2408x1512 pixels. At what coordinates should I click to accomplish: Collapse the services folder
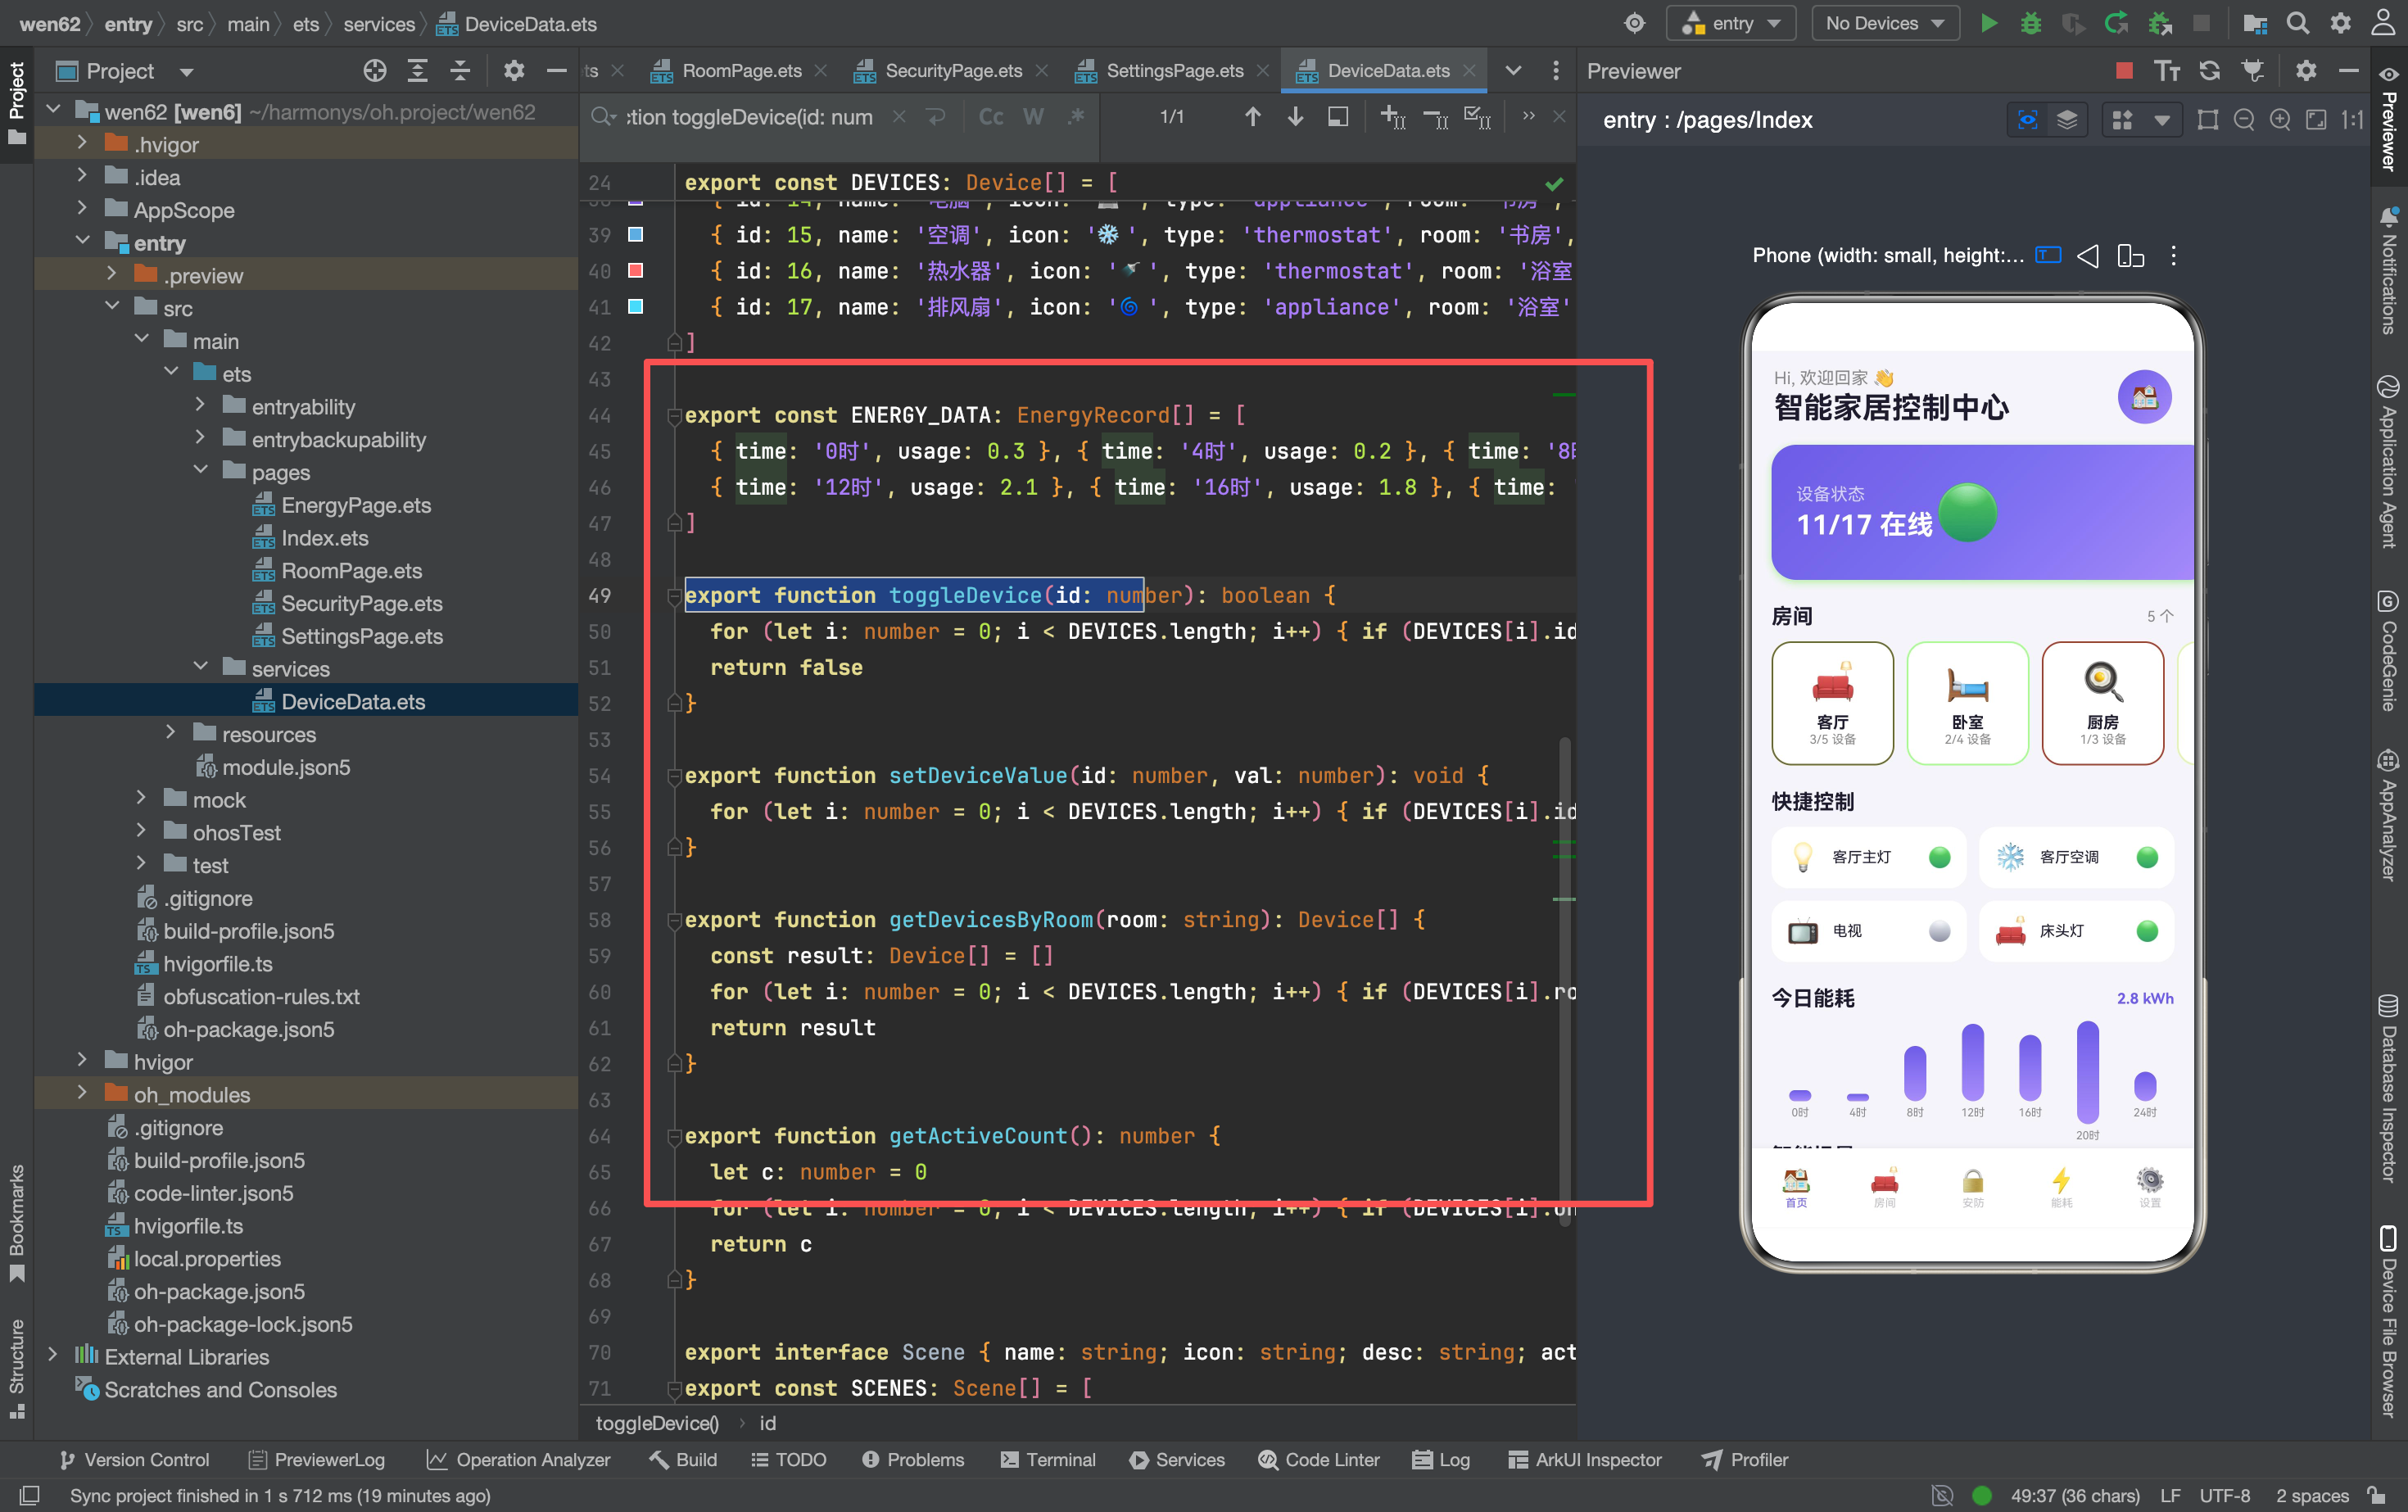click(200, 667)
